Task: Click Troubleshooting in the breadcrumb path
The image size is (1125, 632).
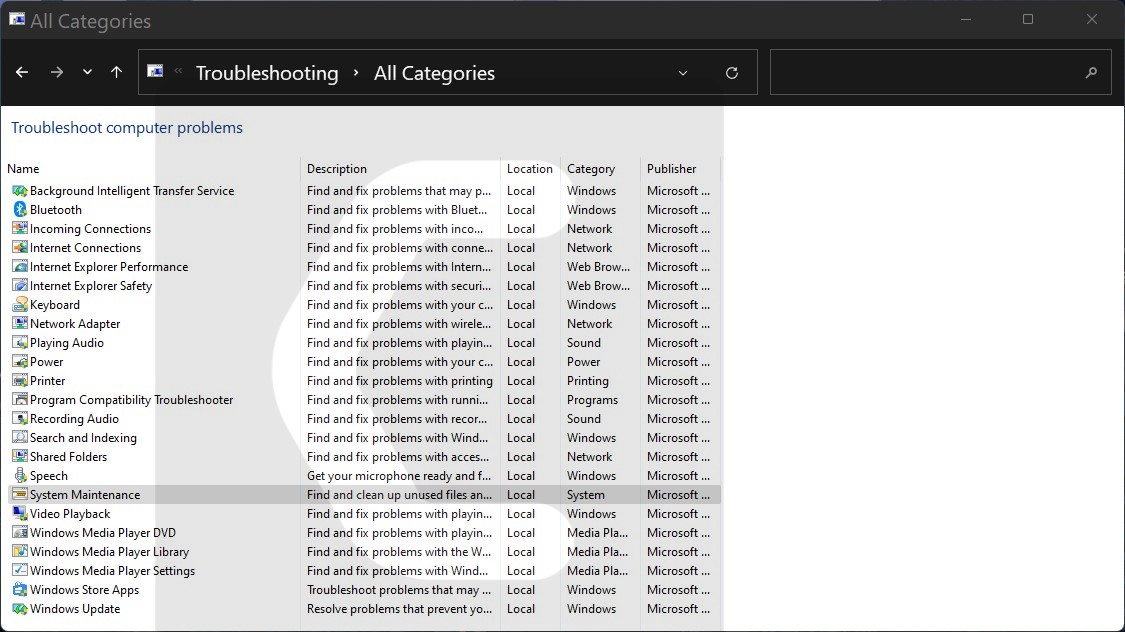Action: (267, 73)
